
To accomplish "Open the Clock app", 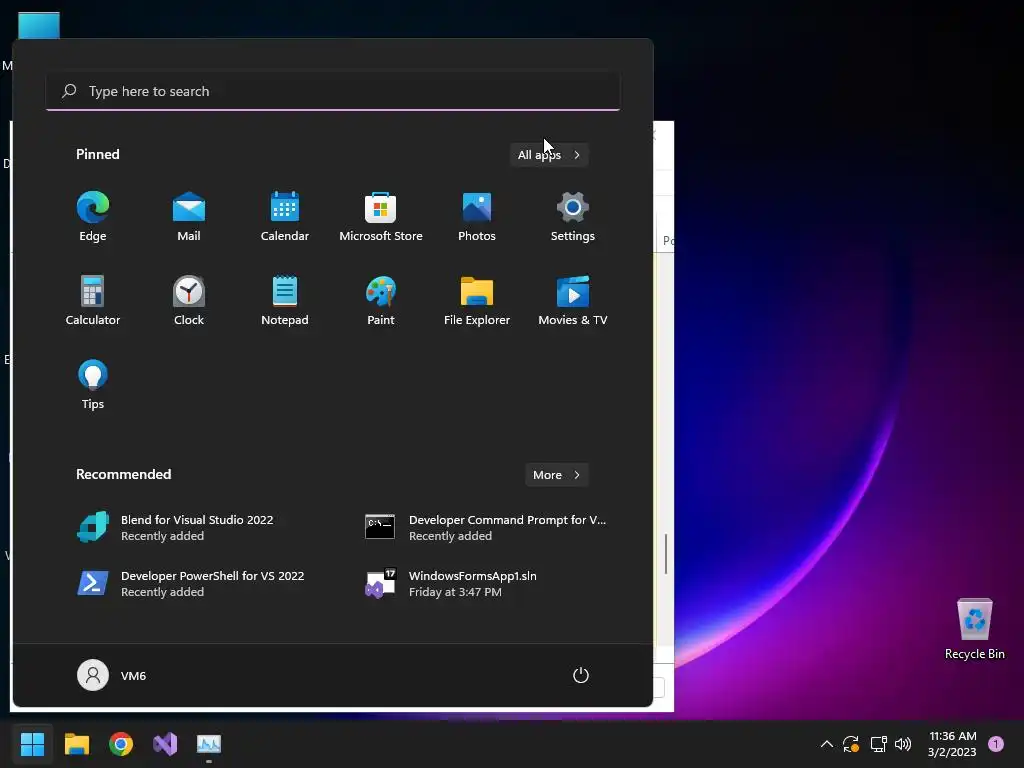I will [x=189, y=300].
